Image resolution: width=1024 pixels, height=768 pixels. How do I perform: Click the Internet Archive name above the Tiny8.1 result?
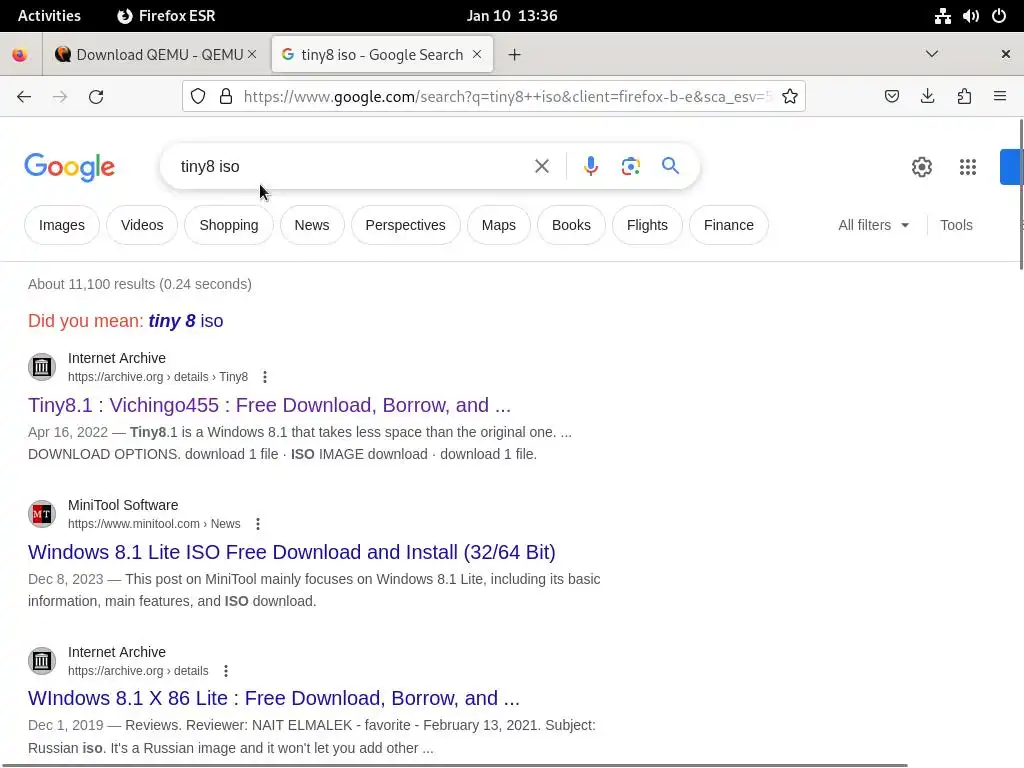coord(117,358)
